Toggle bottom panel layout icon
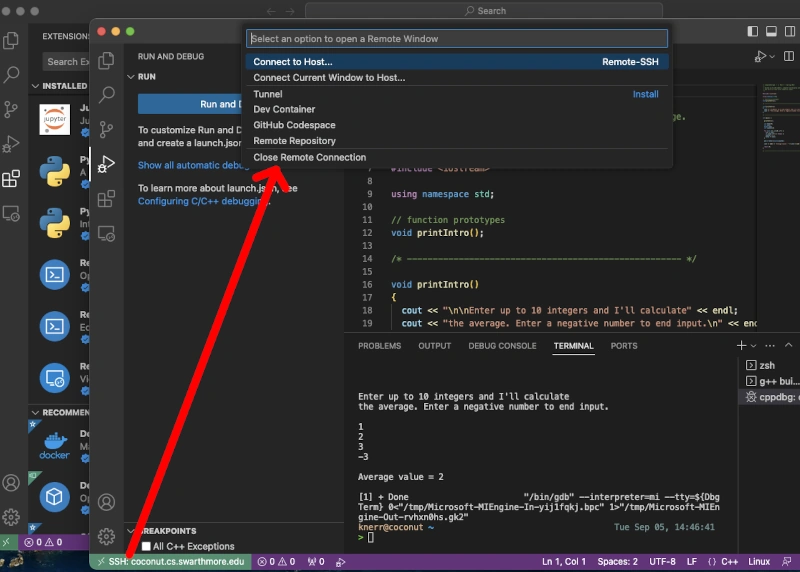 click(771, 31)
